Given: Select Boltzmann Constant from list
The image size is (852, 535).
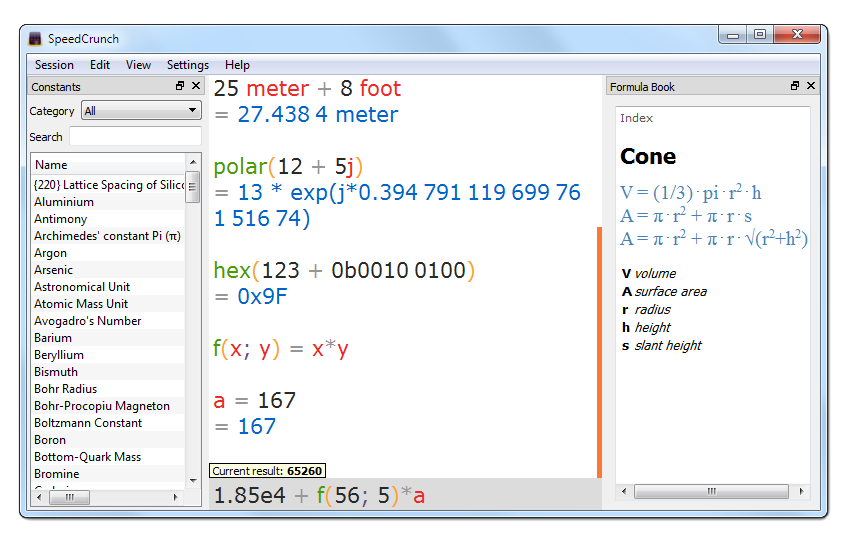Looking at the screenshot, I should click(x=88, y=423).
